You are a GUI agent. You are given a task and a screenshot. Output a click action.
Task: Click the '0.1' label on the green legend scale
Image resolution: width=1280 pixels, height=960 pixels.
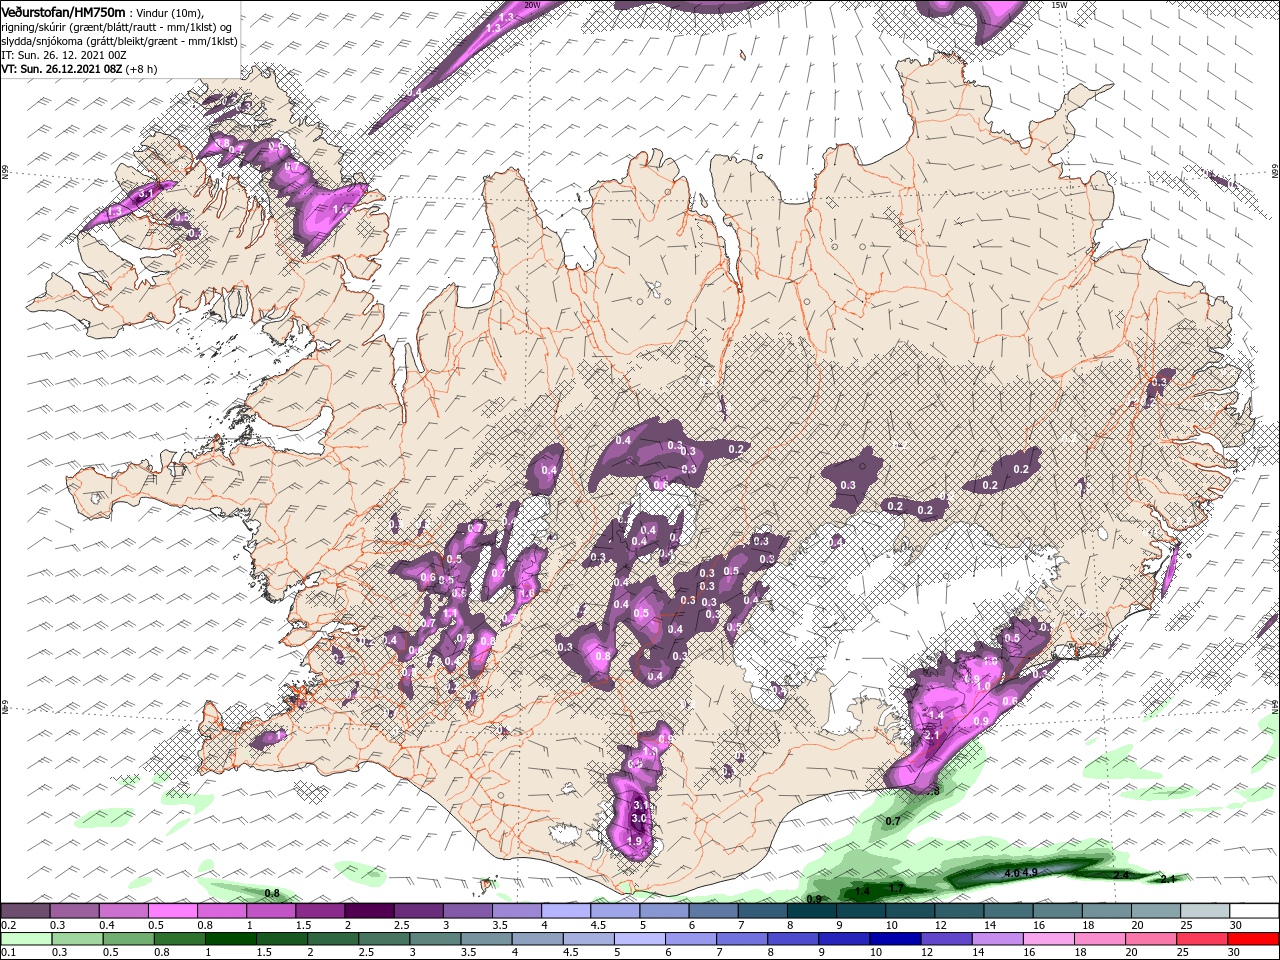7,953
